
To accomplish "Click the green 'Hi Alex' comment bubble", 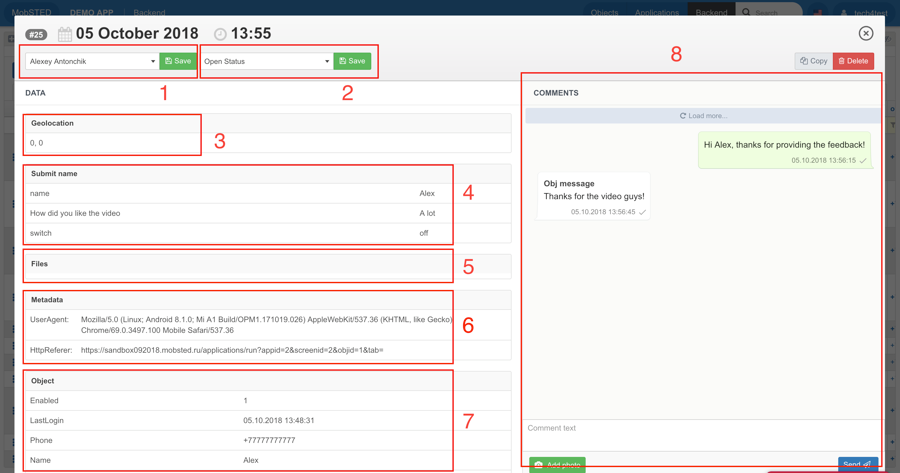I will [x=784, y=150].
